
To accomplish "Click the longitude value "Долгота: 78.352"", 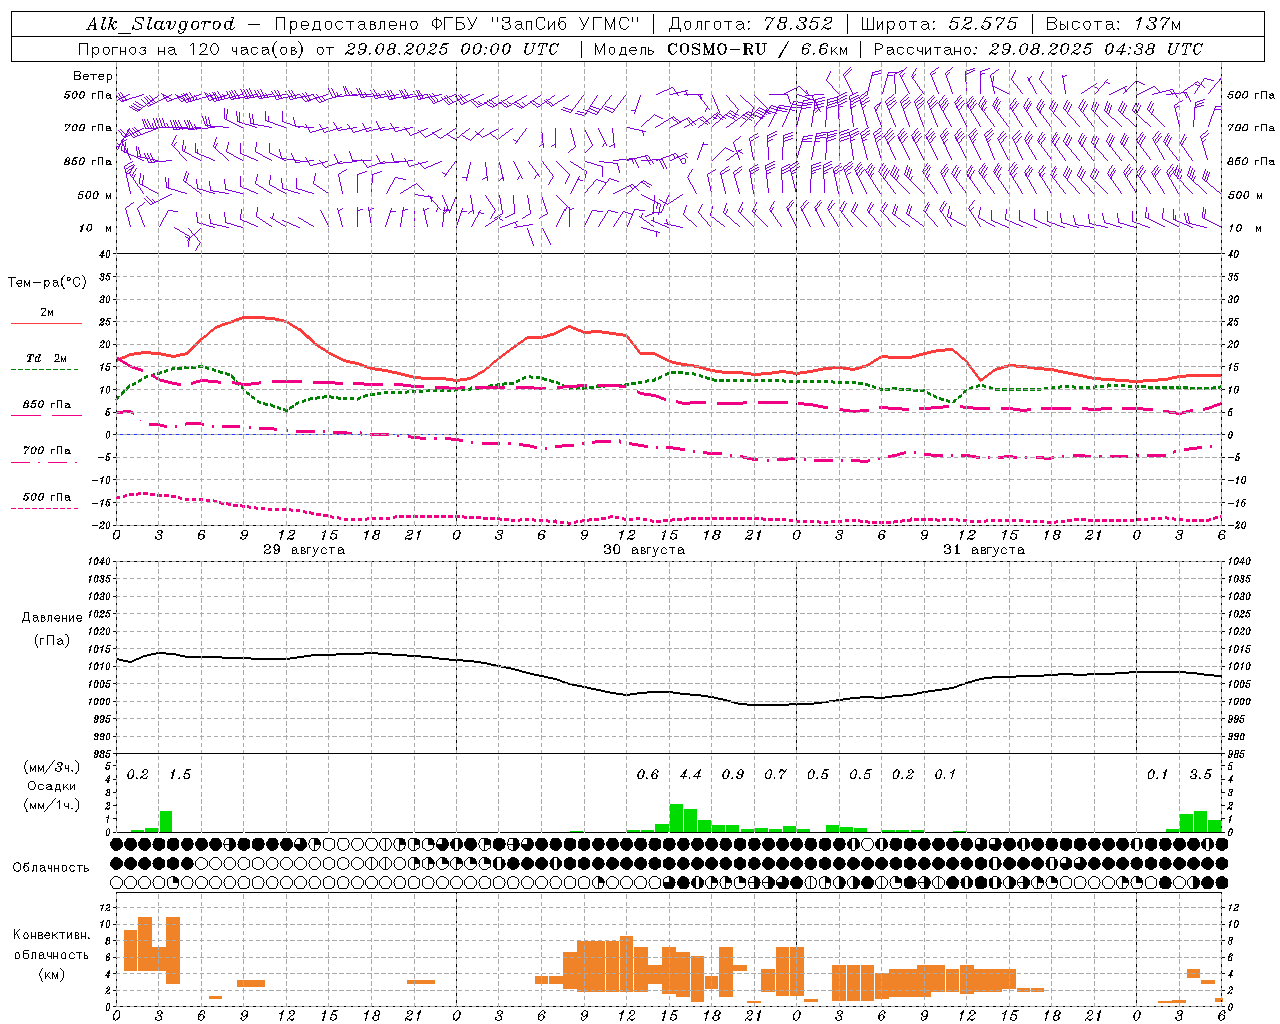I will click(750, 24).
